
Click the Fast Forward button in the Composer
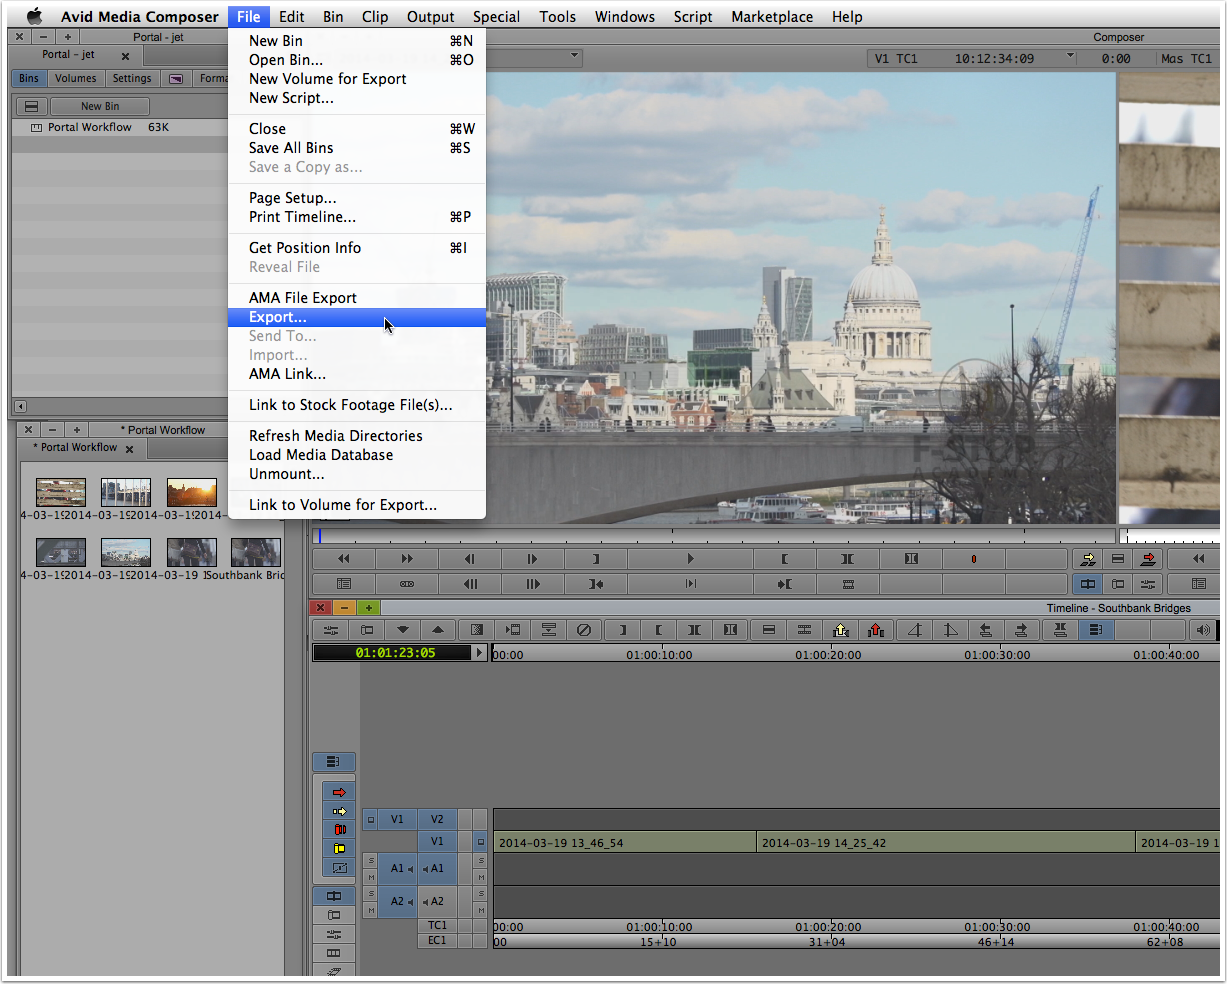[x=407, y=559]
